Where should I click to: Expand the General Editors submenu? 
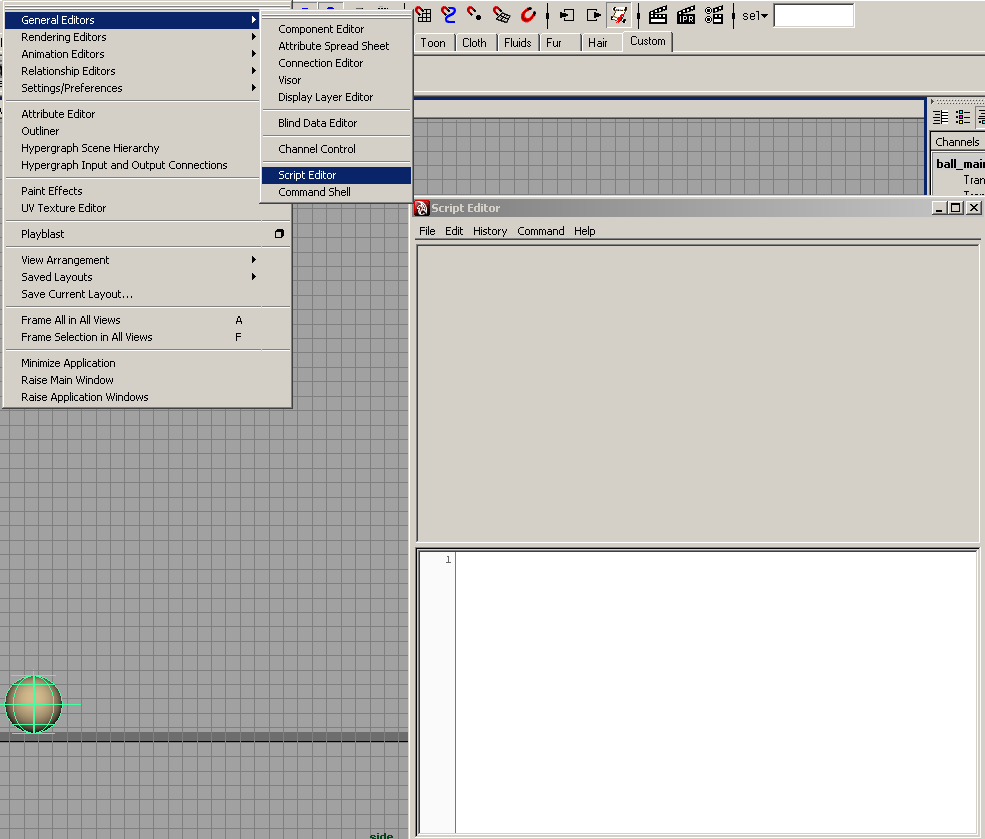tap(132, 20)
